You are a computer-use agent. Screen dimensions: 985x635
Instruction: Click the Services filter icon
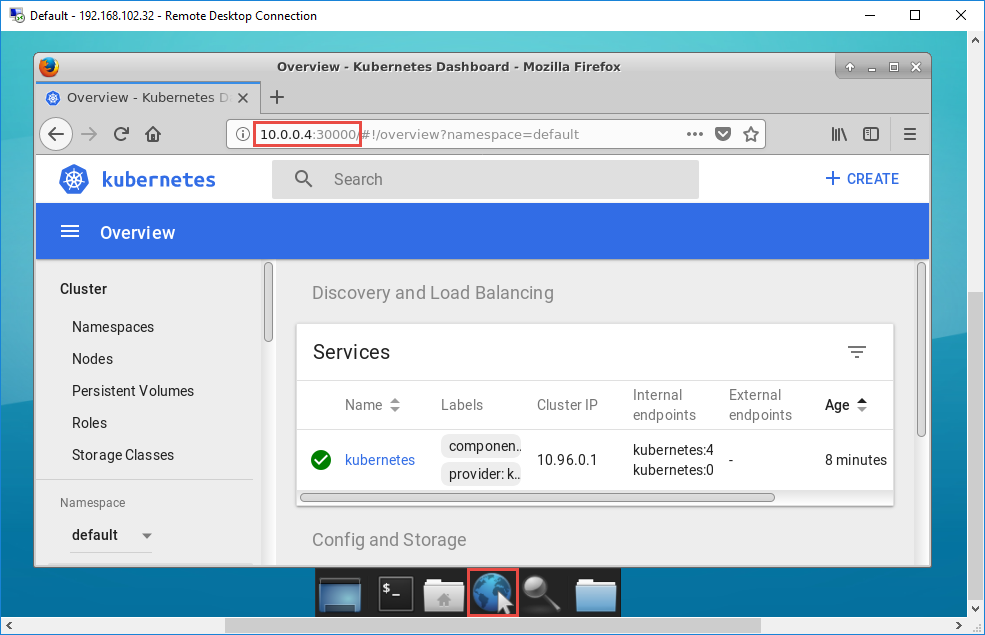click(857, 352)
